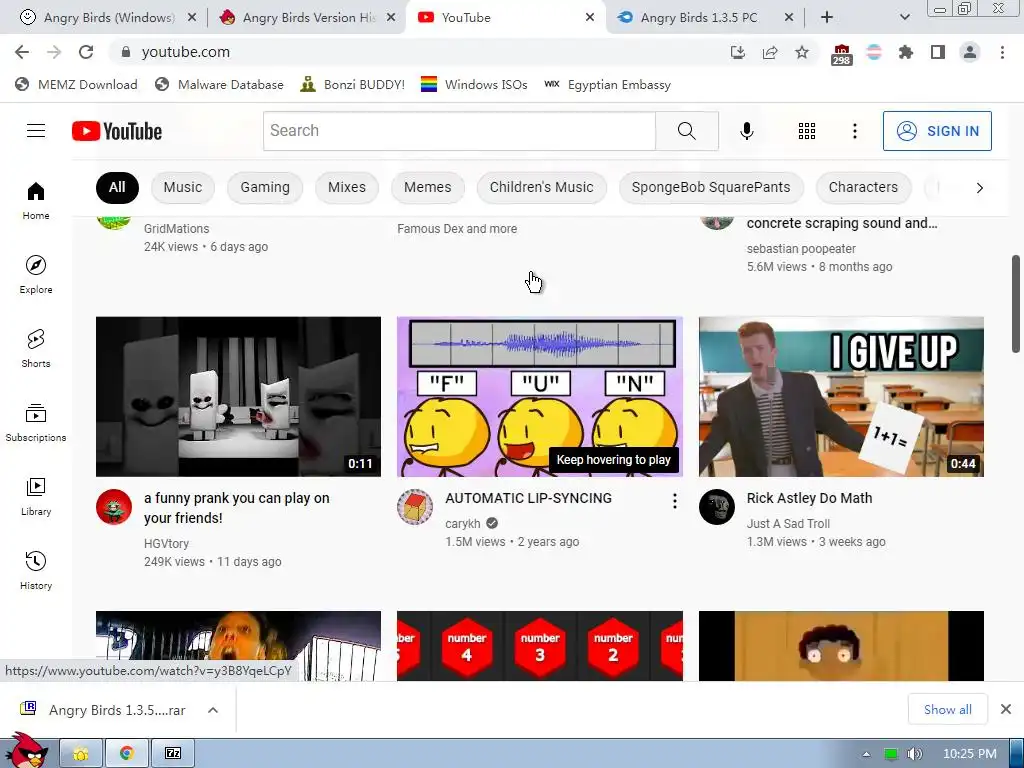Go back with browser back arrow
This screenshot has height=768, width=1024.
coord(22,52)
